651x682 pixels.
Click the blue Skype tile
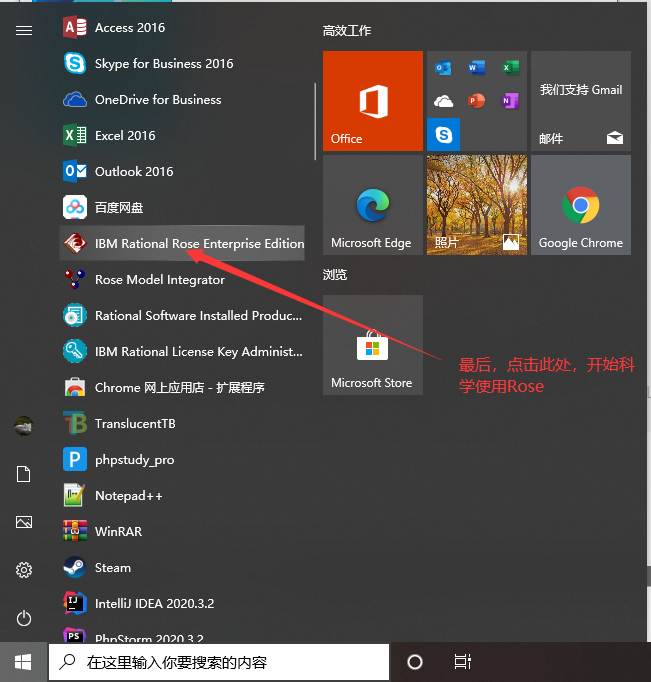tap(443, 134)
